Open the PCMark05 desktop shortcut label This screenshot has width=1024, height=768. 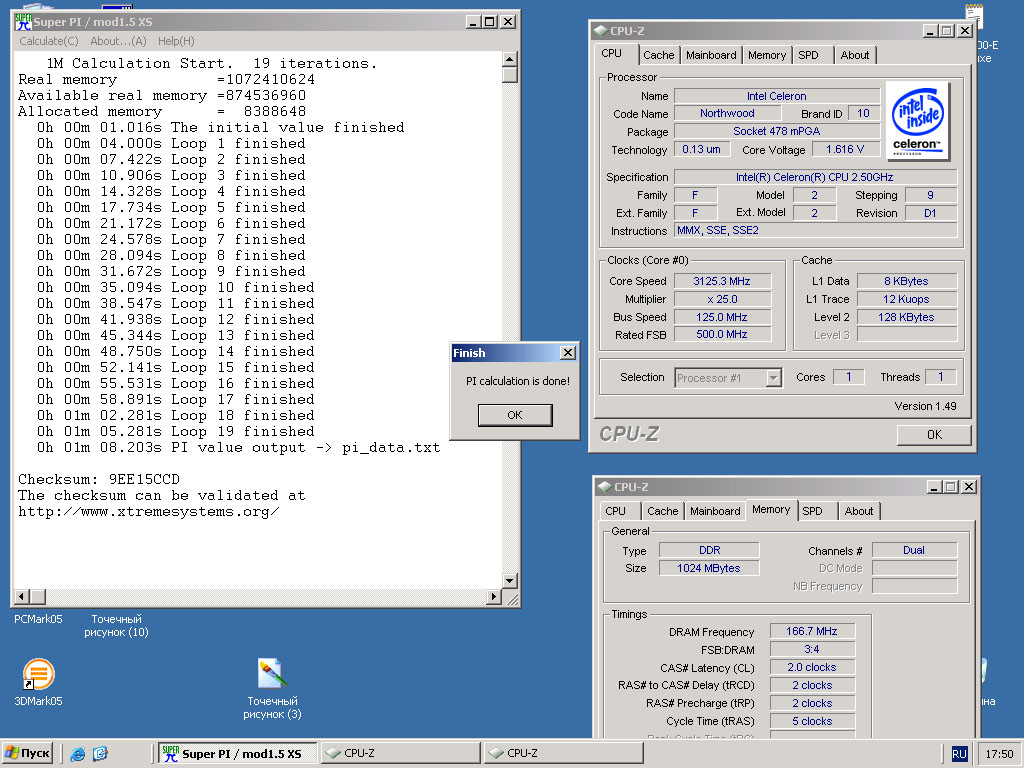[38, 618]
